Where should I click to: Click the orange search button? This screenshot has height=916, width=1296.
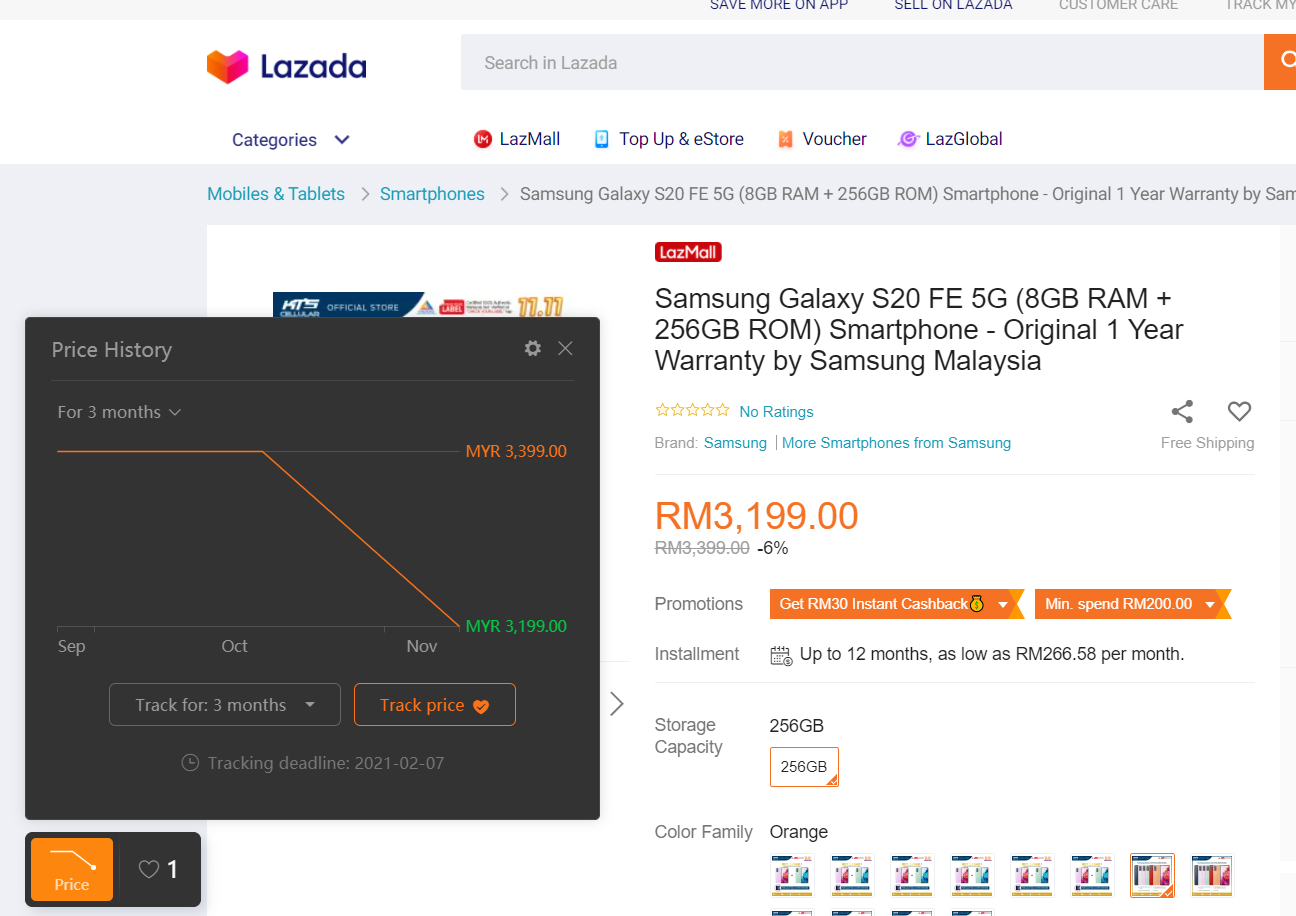[x=1280, y=62]
